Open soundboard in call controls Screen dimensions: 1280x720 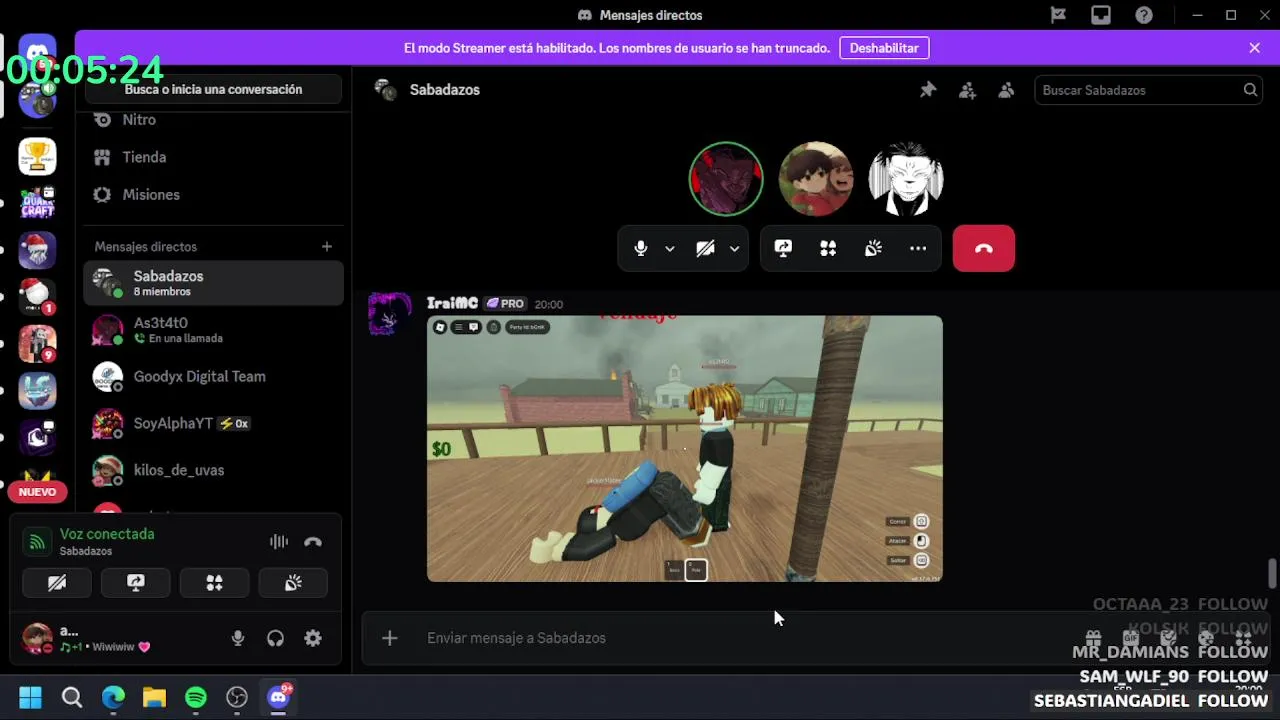(873, 249)
